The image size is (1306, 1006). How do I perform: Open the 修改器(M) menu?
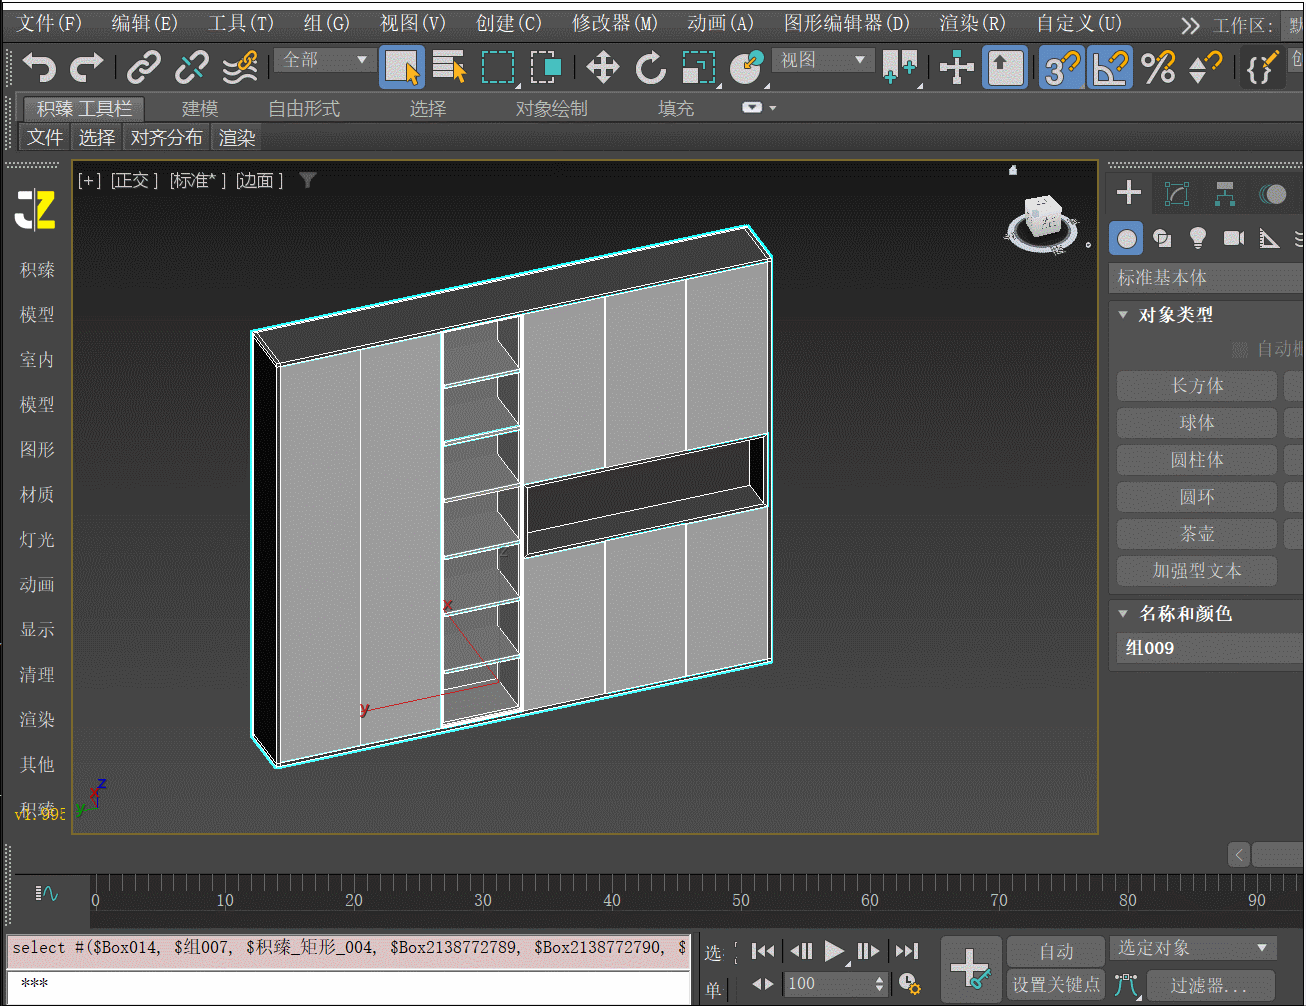(x=615, y=23)
